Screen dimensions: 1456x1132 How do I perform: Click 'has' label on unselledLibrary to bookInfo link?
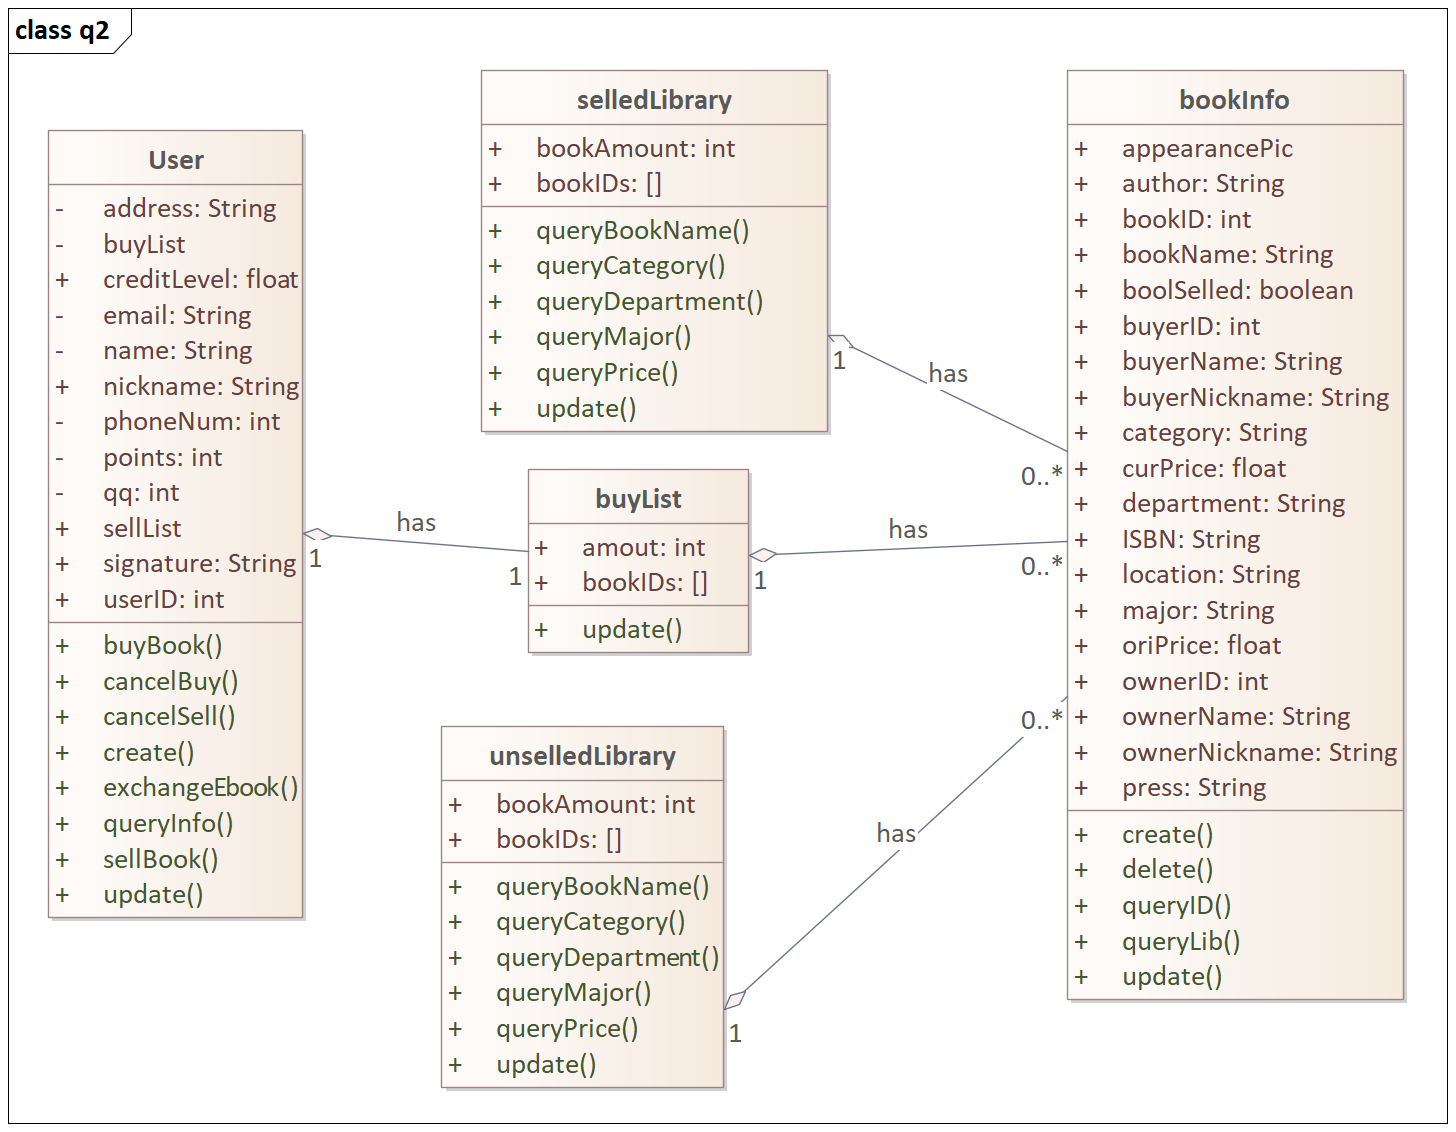click(x=896, y=833)
